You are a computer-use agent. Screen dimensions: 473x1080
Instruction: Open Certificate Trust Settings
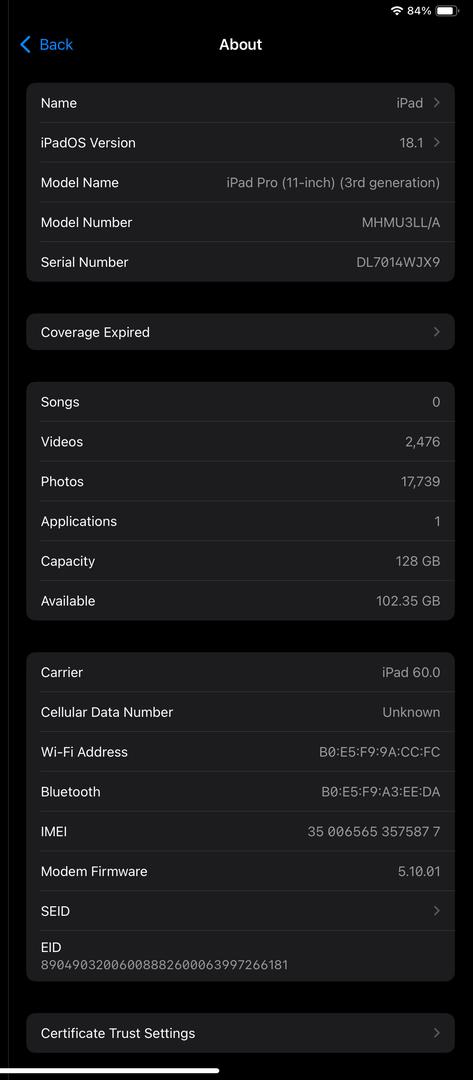point(240,1033)
